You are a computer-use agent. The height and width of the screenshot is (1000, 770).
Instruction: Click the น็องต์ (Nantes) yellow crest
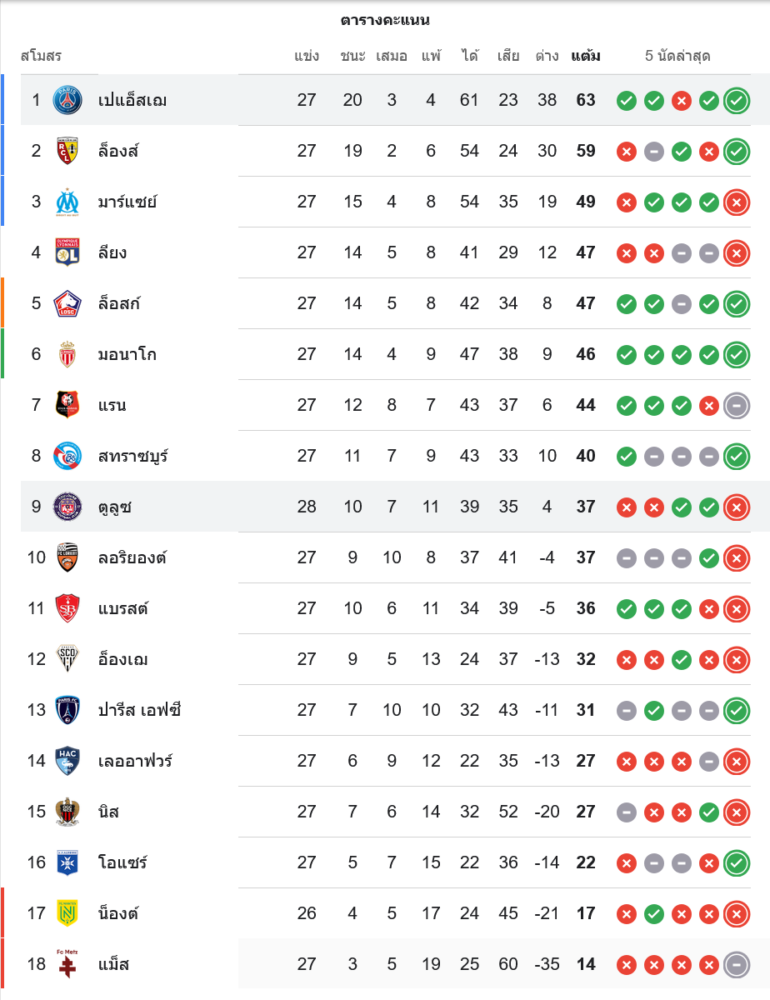(68, 913)
